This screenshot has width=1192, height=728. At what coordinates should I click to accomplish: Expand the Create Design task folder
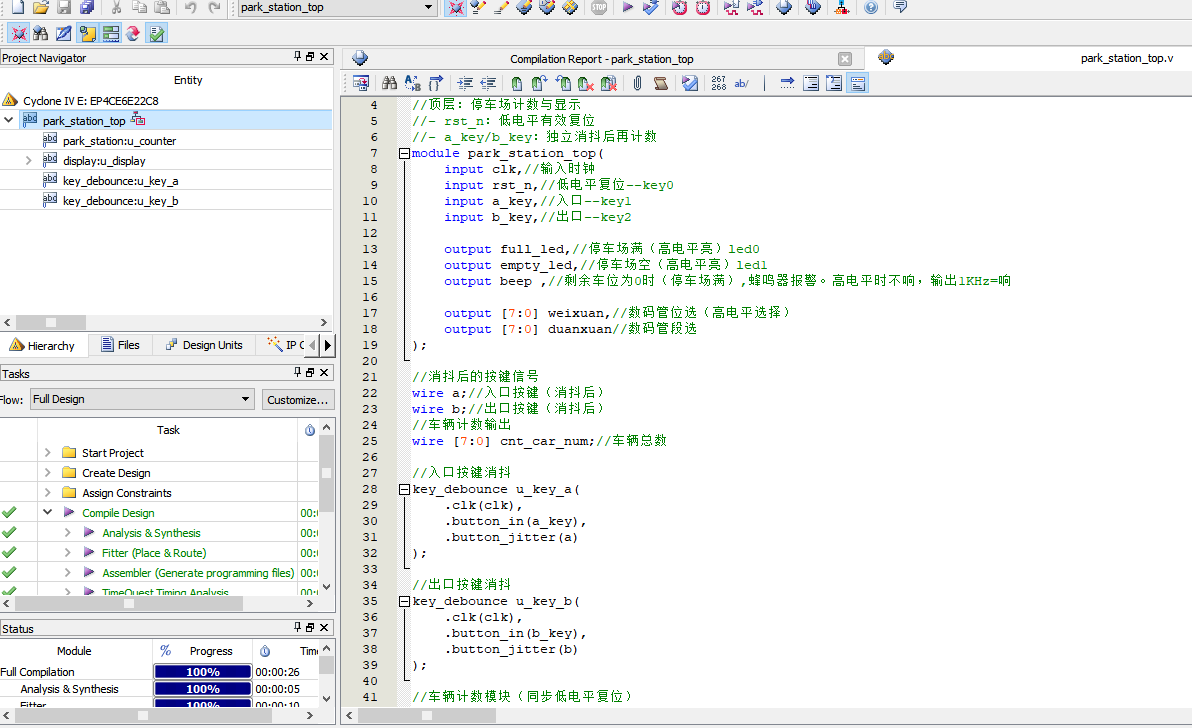point(47,472)
